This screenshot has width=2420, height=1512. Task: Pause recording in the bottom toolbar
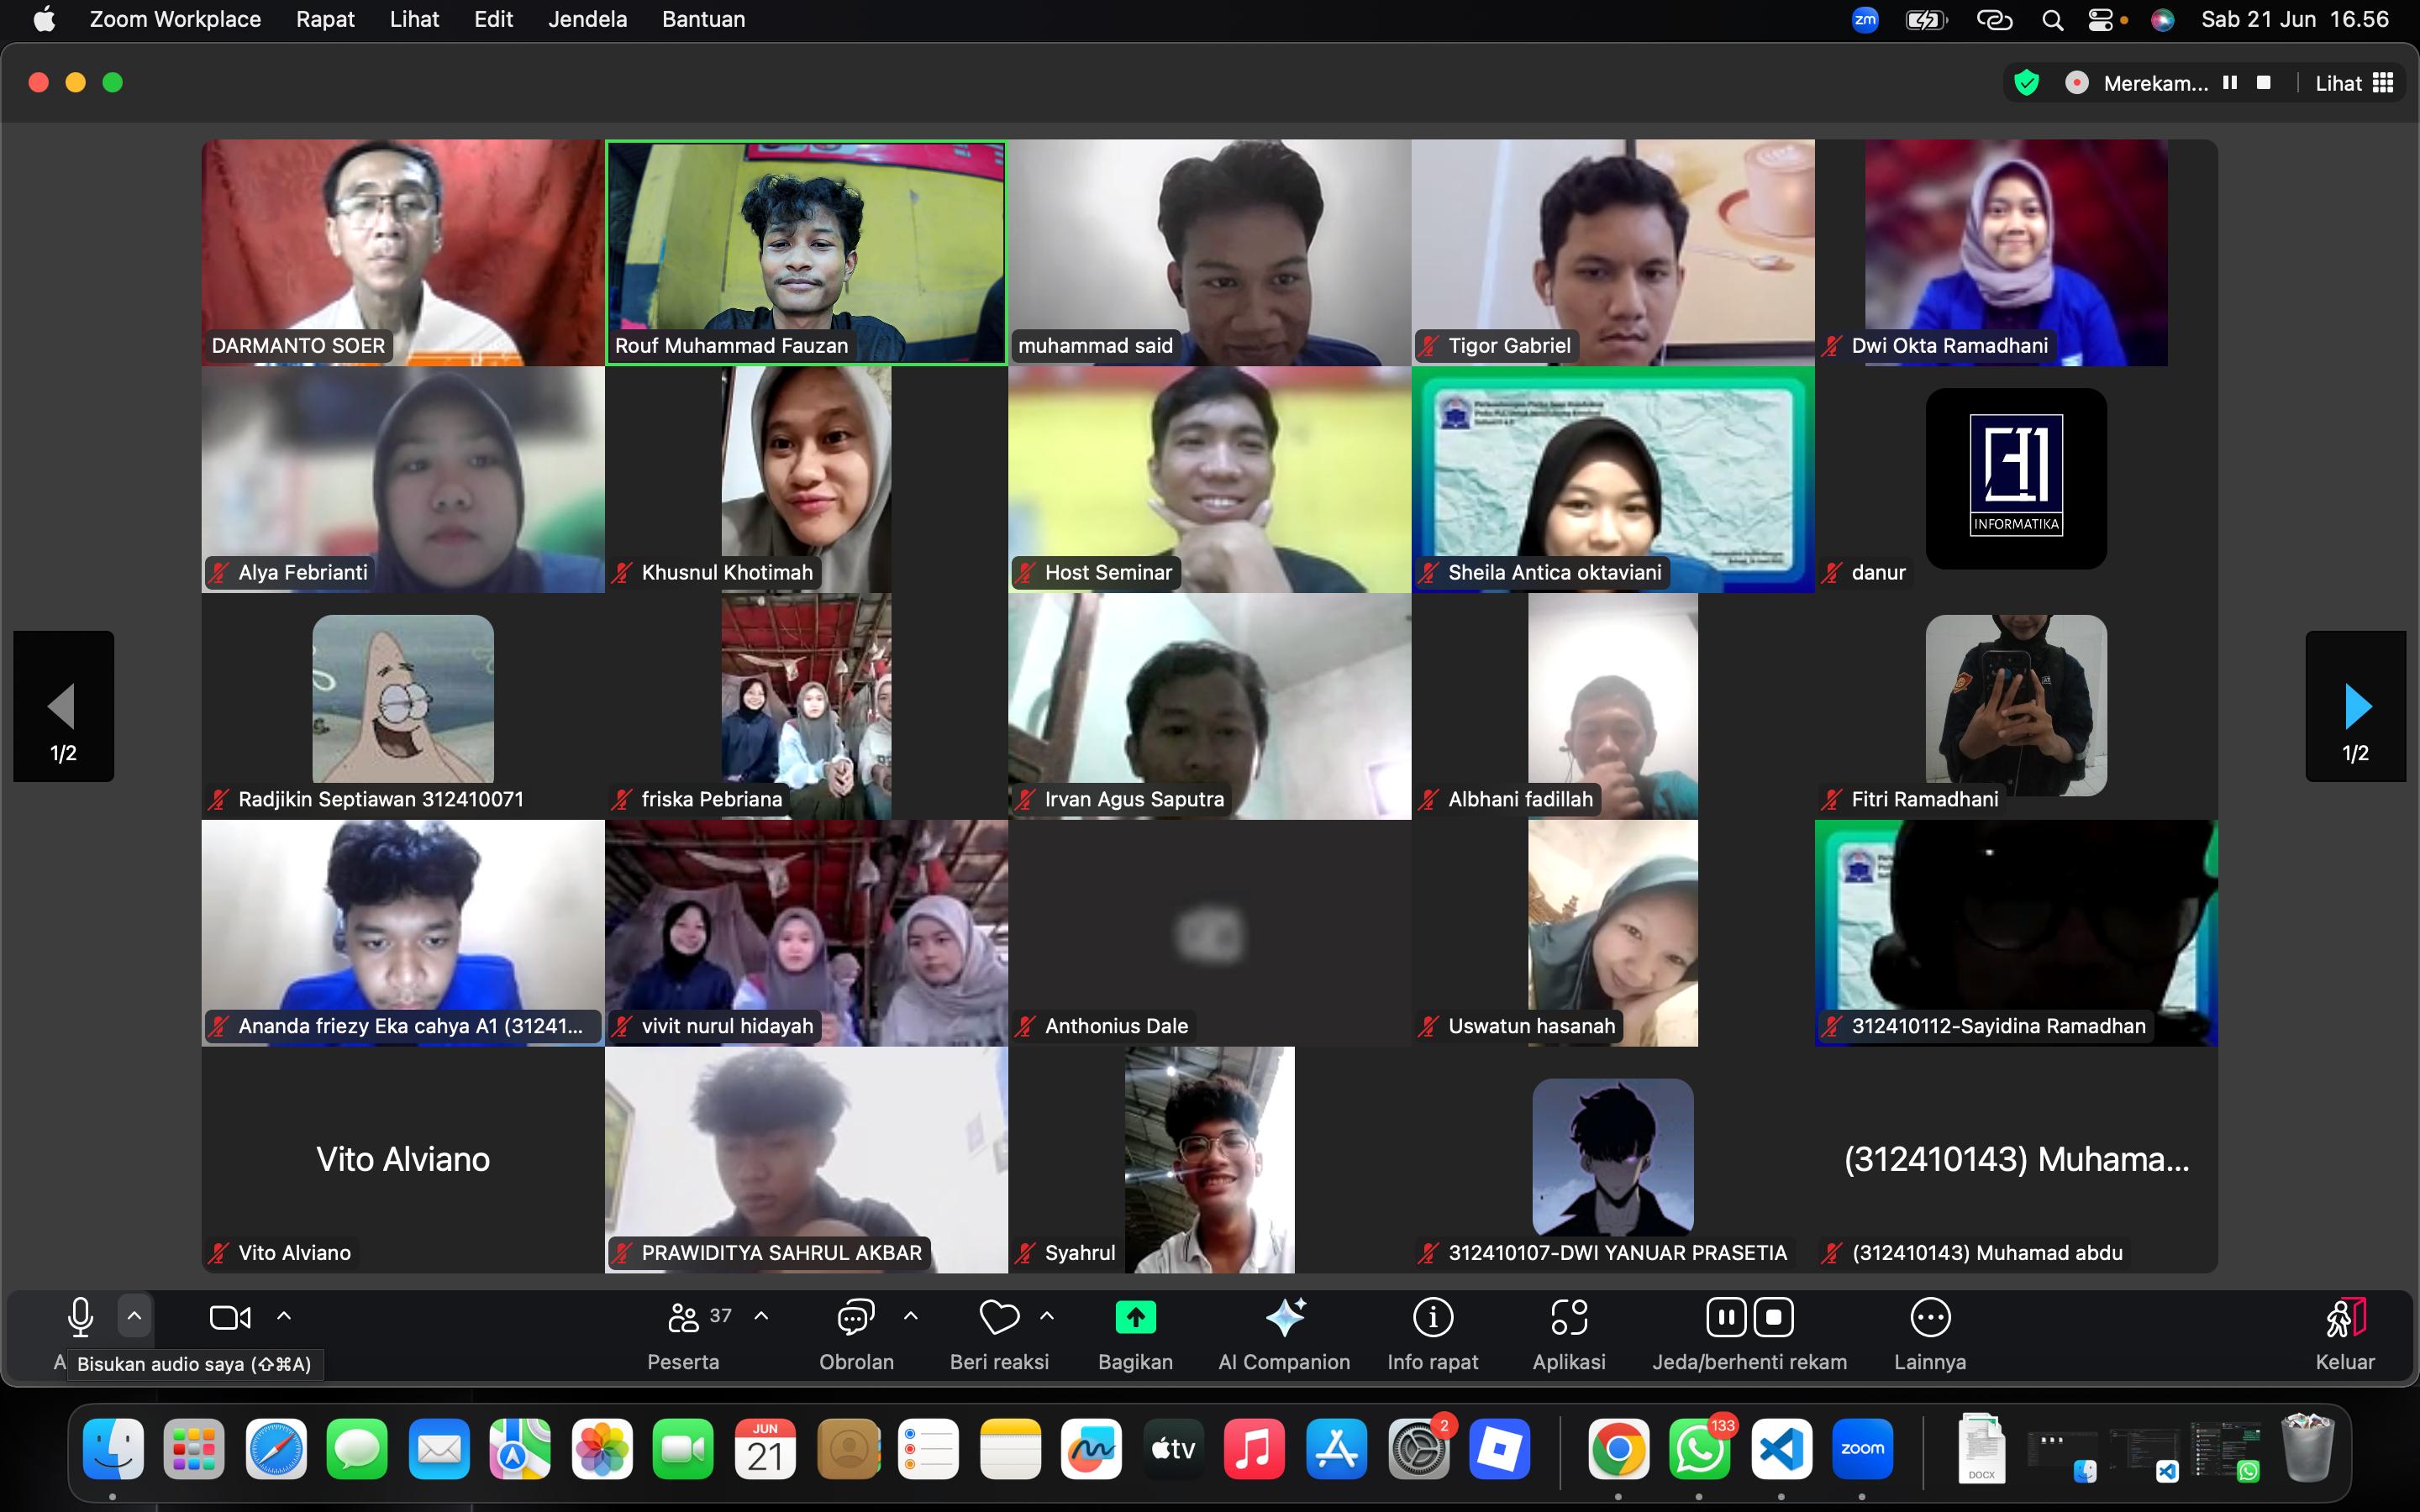pyautogui.click(x=1726, y=1318)
